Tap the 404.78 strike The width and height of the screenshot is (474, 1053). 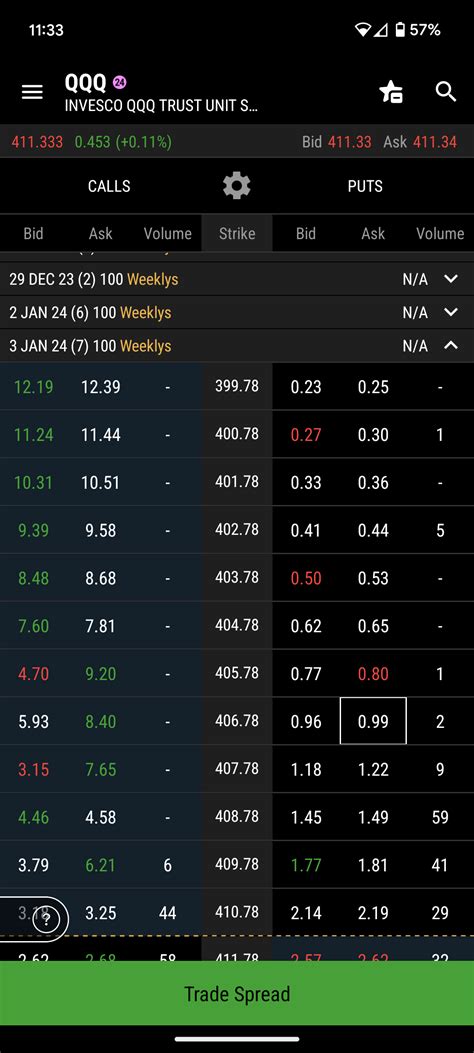(237, 625)
